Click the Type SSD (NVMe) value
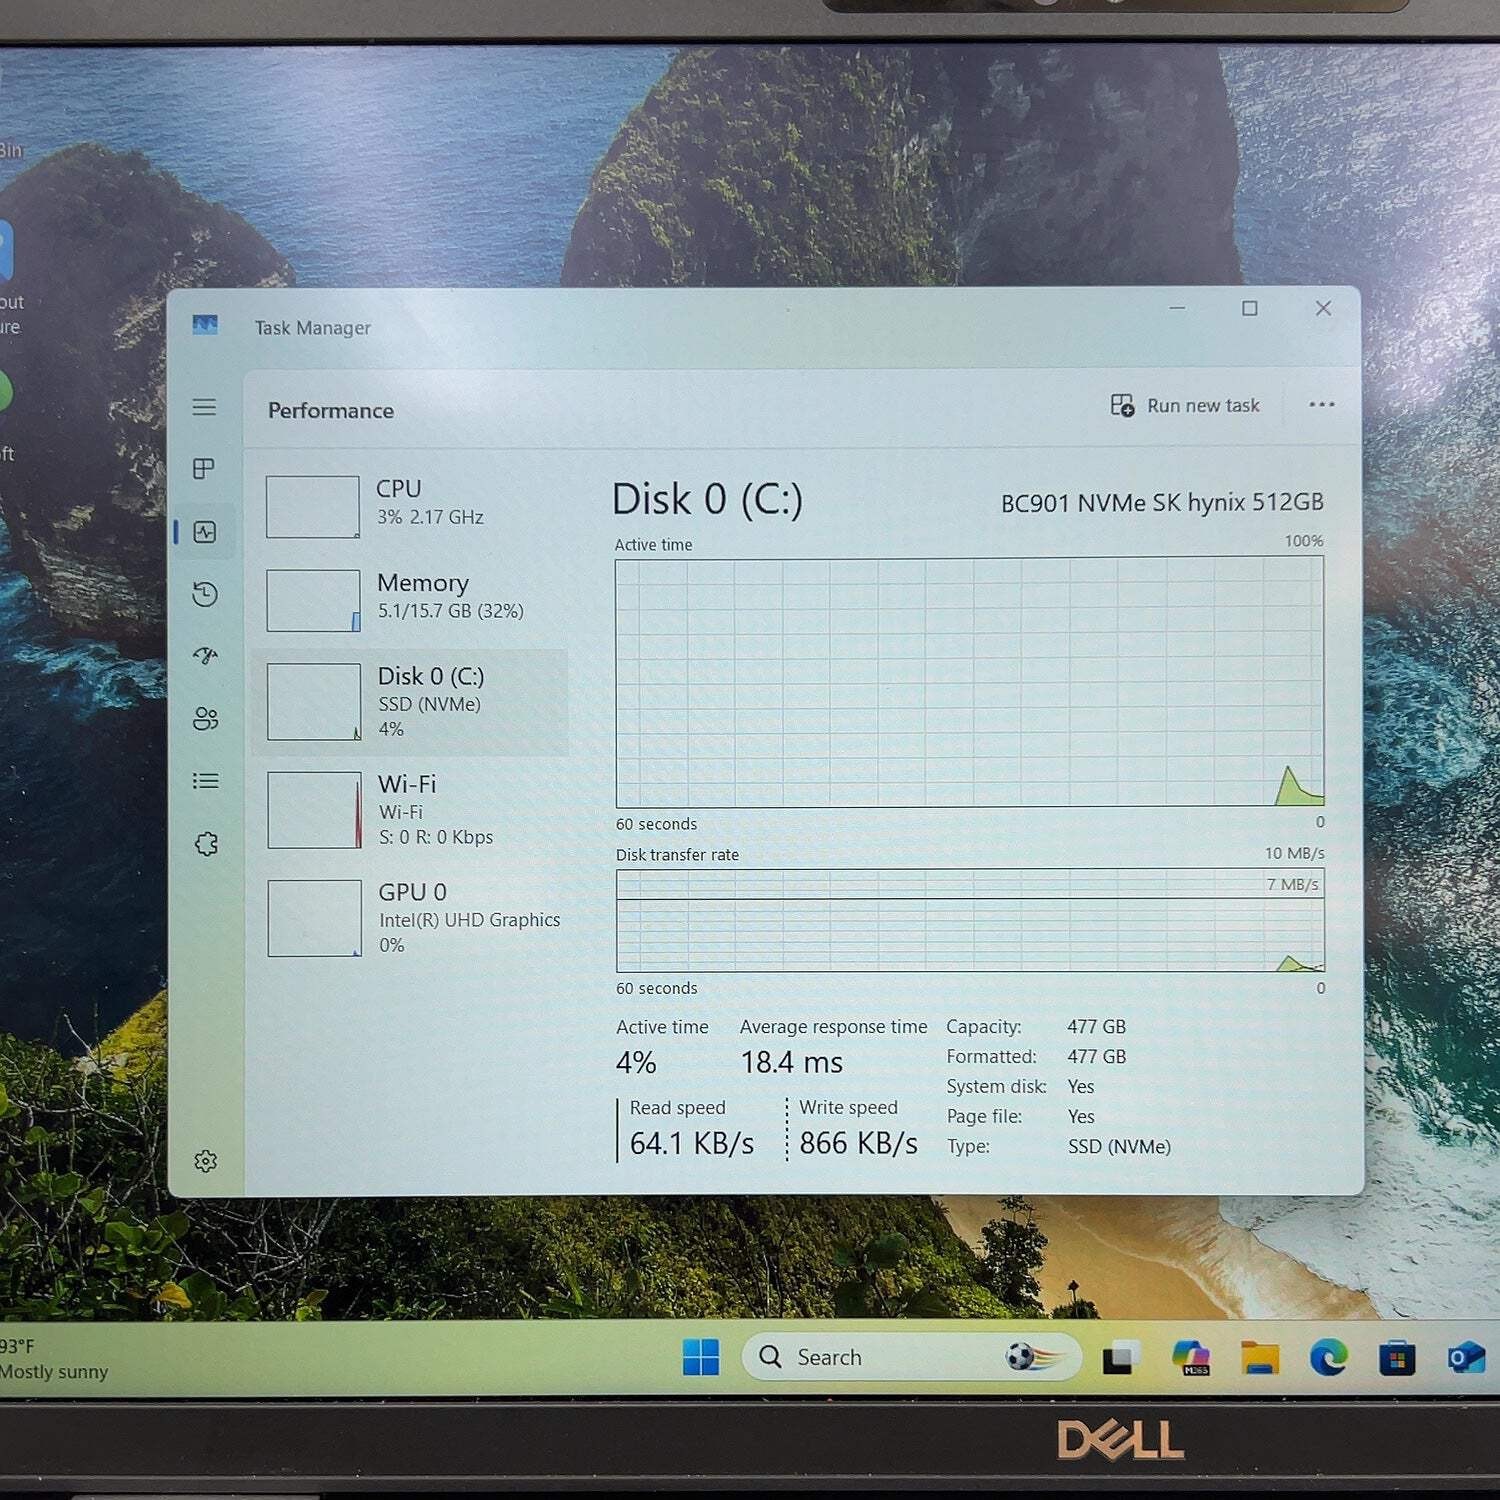 1119,1146
